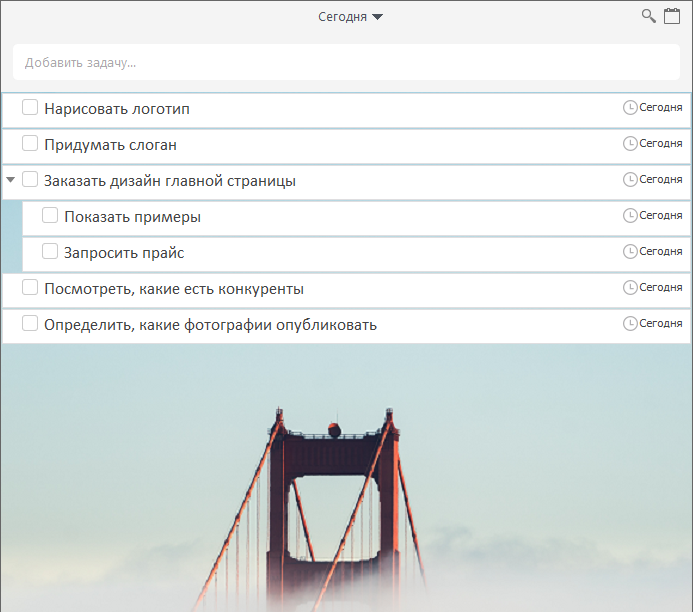Viewport: 693px width, 612px height.
Task: Select the Нарисовать логотип task text
Action: [x=117, y=109]
